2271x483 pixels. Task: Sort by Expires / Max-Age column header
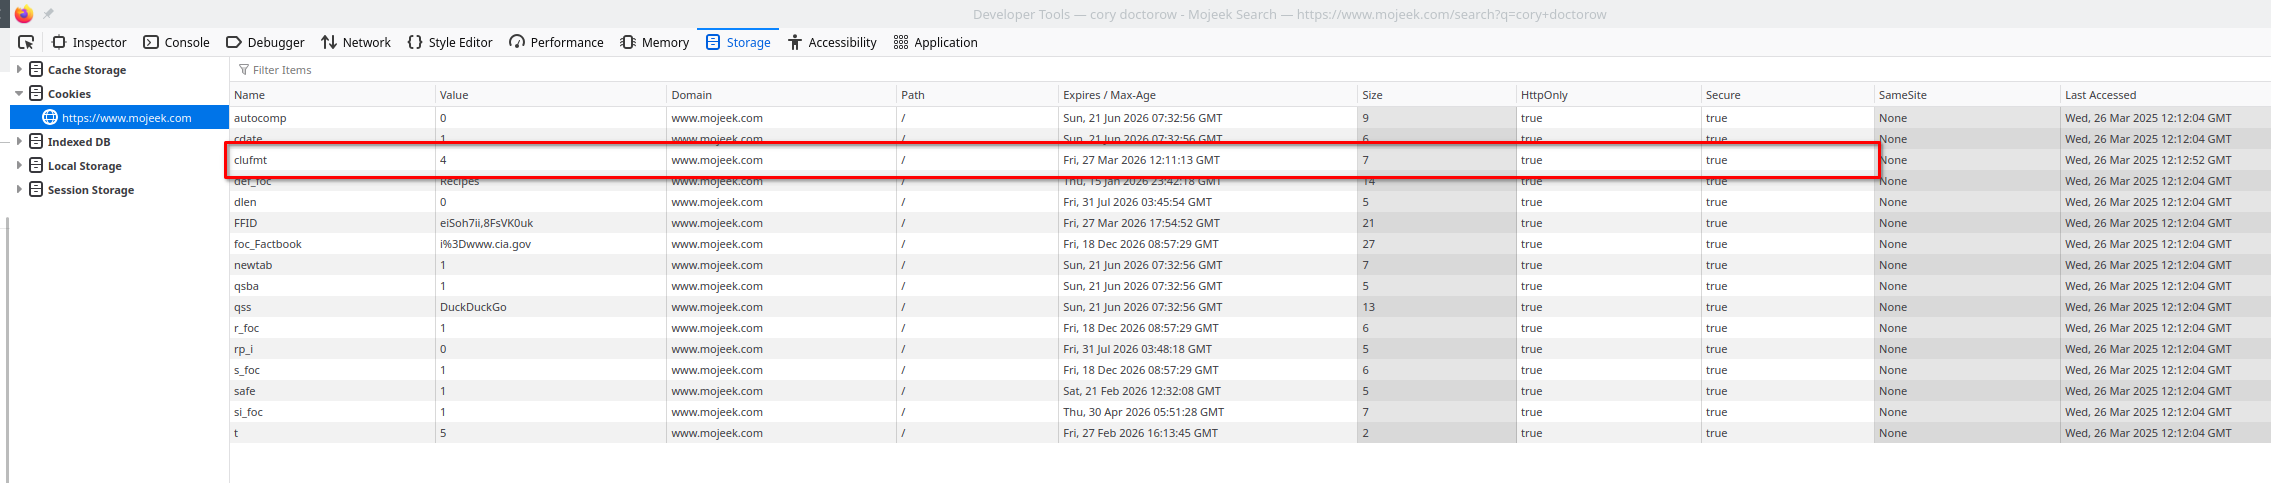[1207, 95]
